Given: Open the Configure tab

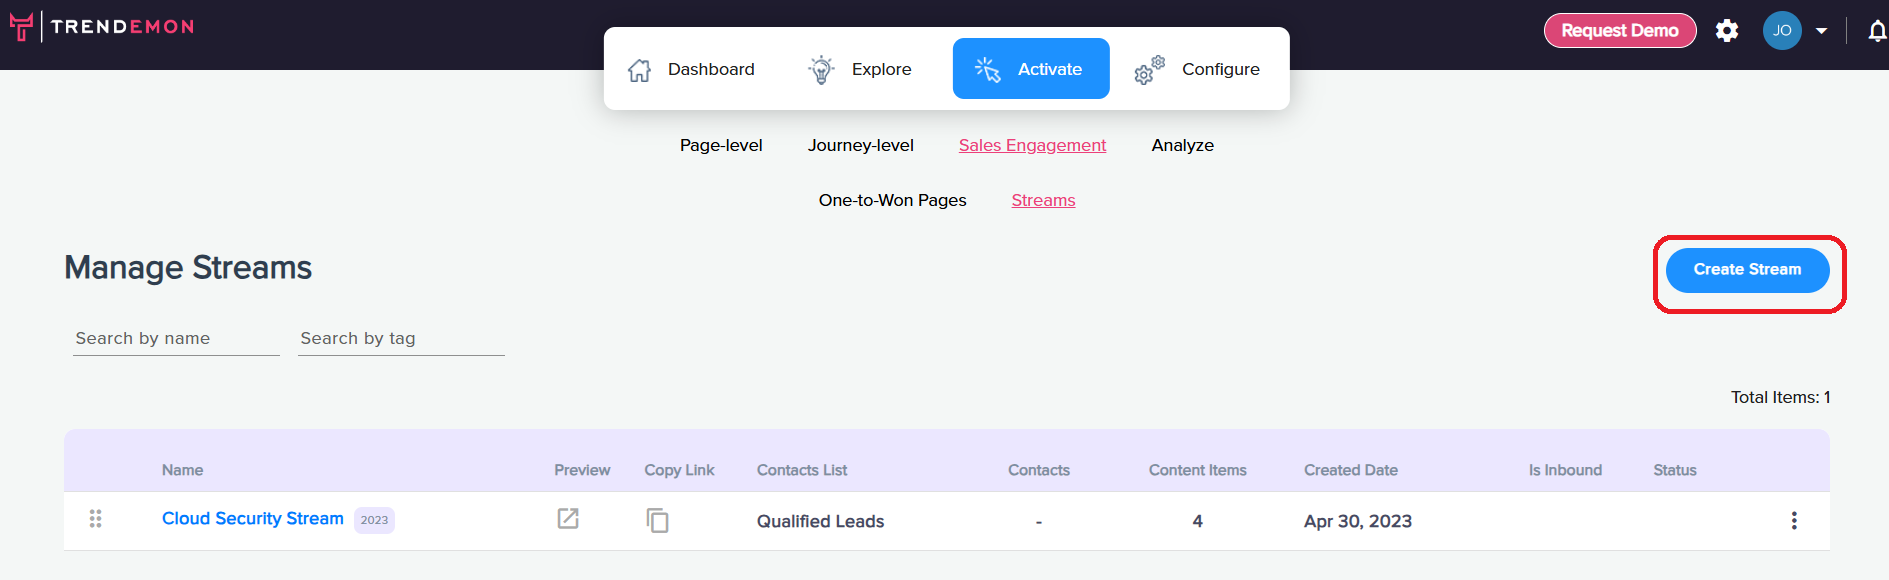Looking at the screenshot, I should point(1198,69).
